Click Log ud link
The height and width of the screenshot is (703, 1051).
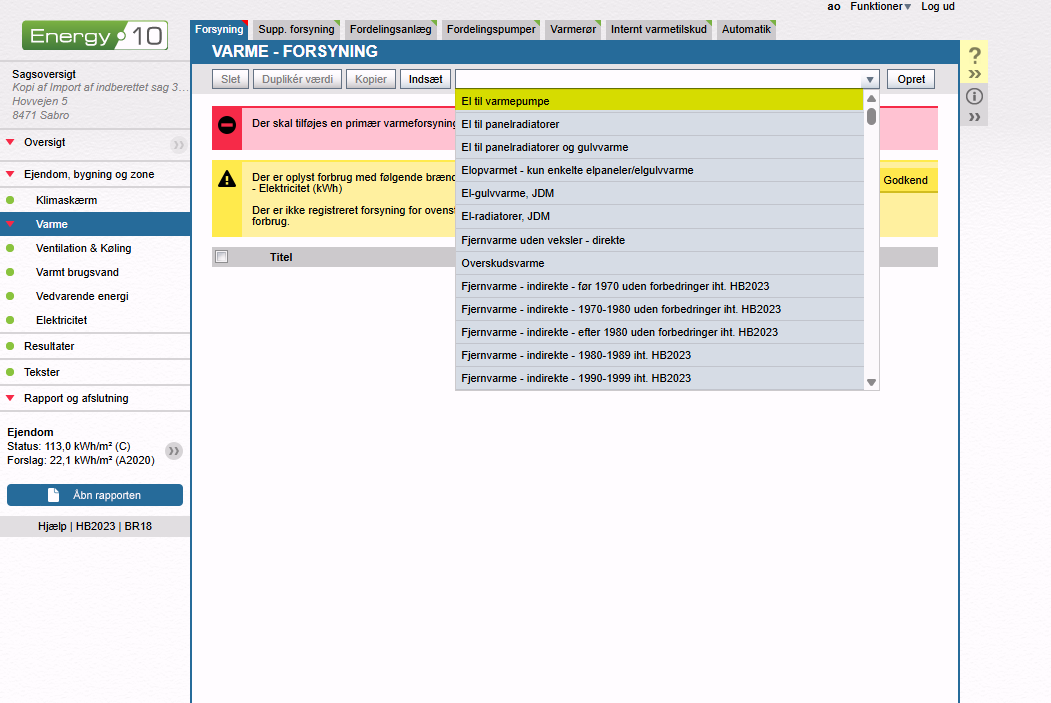tap(937, 6)
